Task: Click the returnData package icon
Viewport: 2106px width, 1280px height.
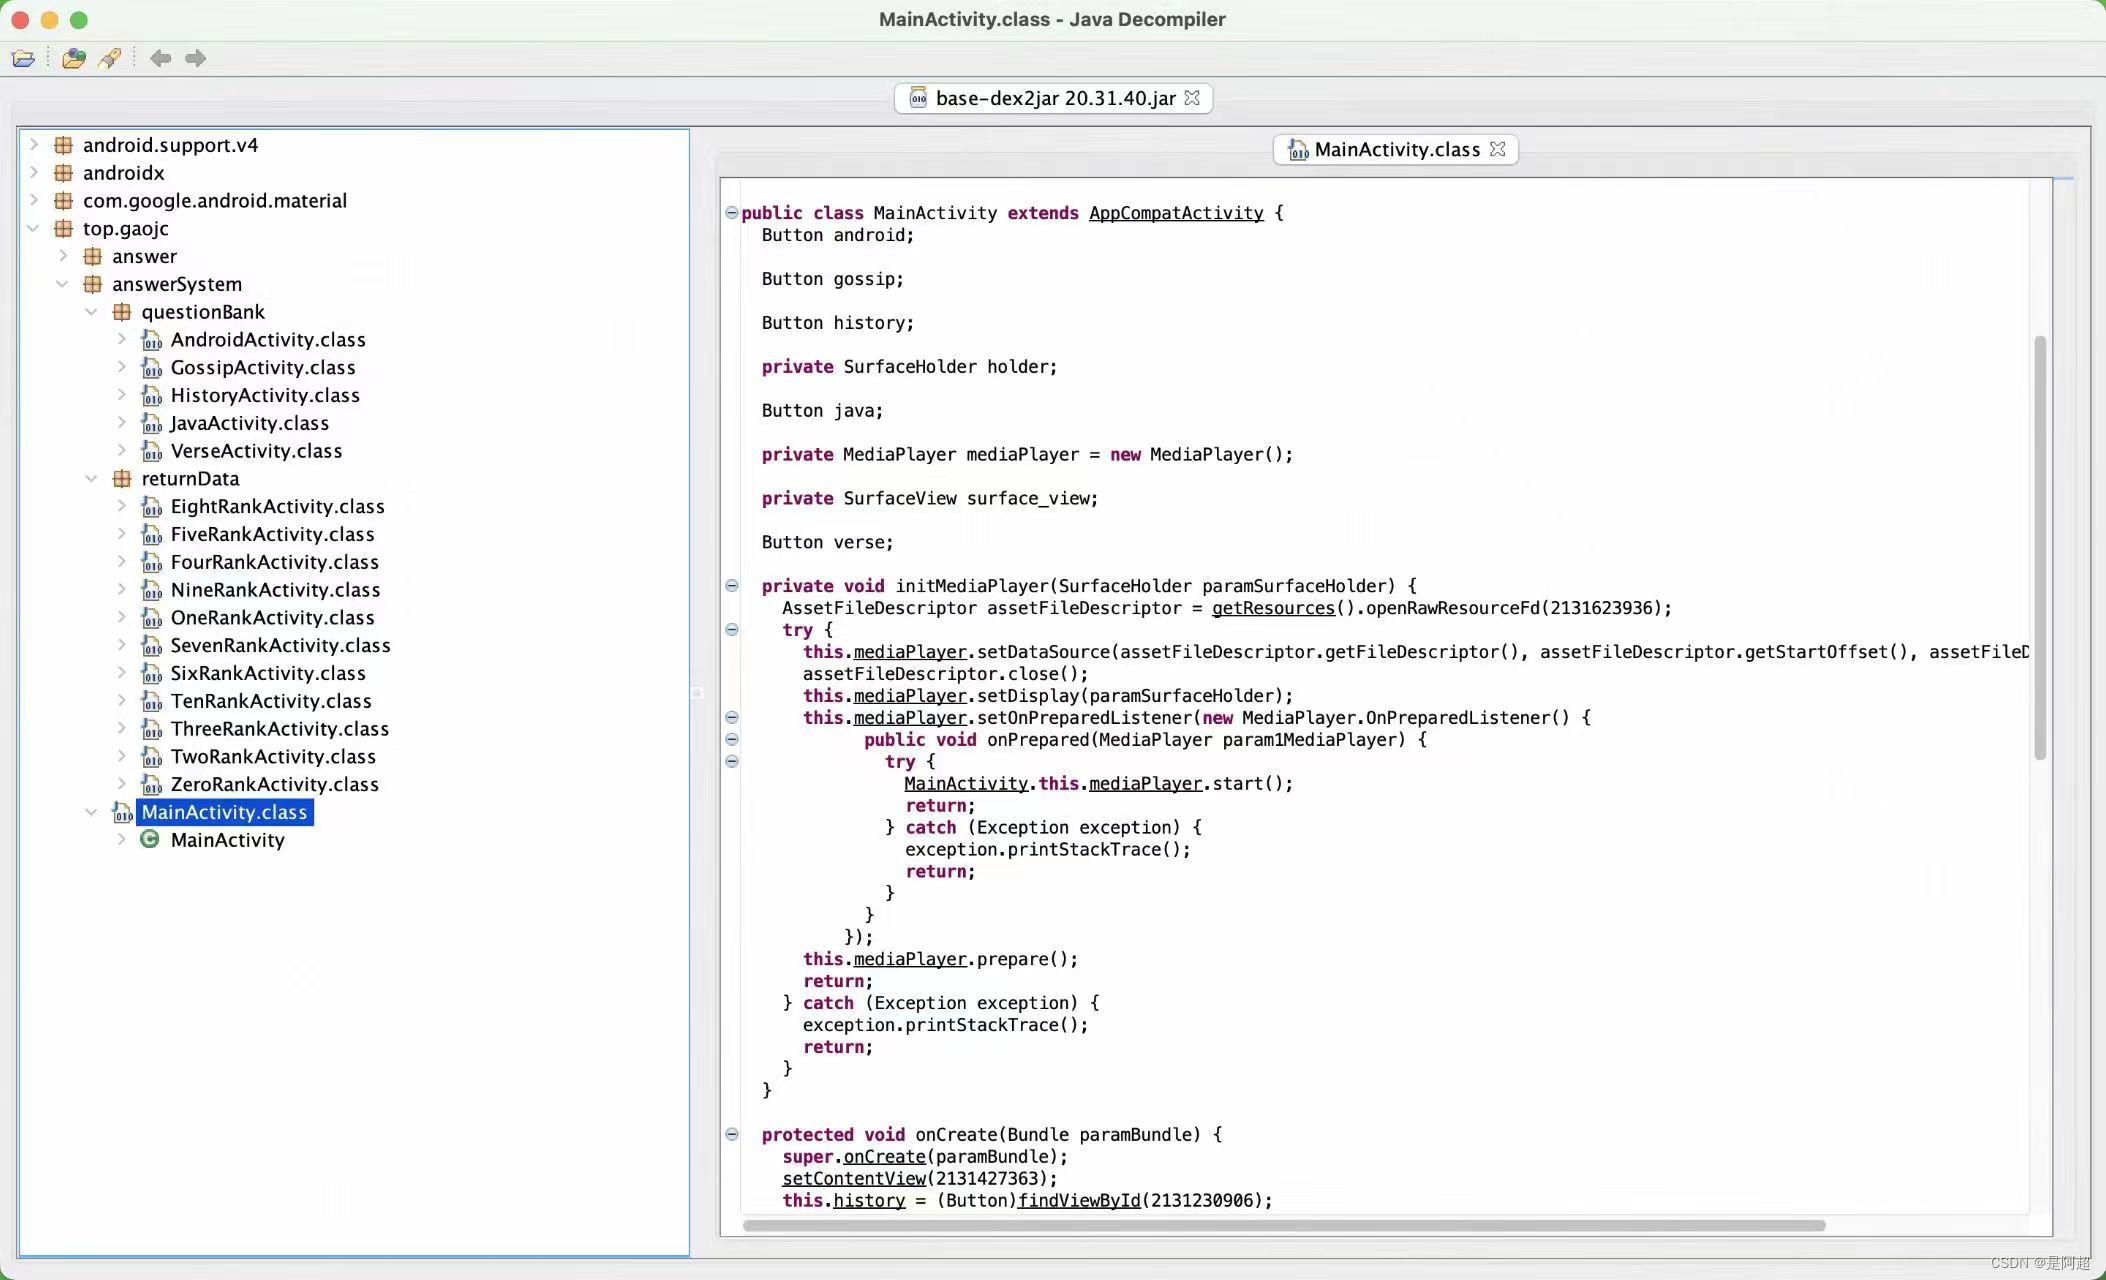Action: [x=122, y=479]
